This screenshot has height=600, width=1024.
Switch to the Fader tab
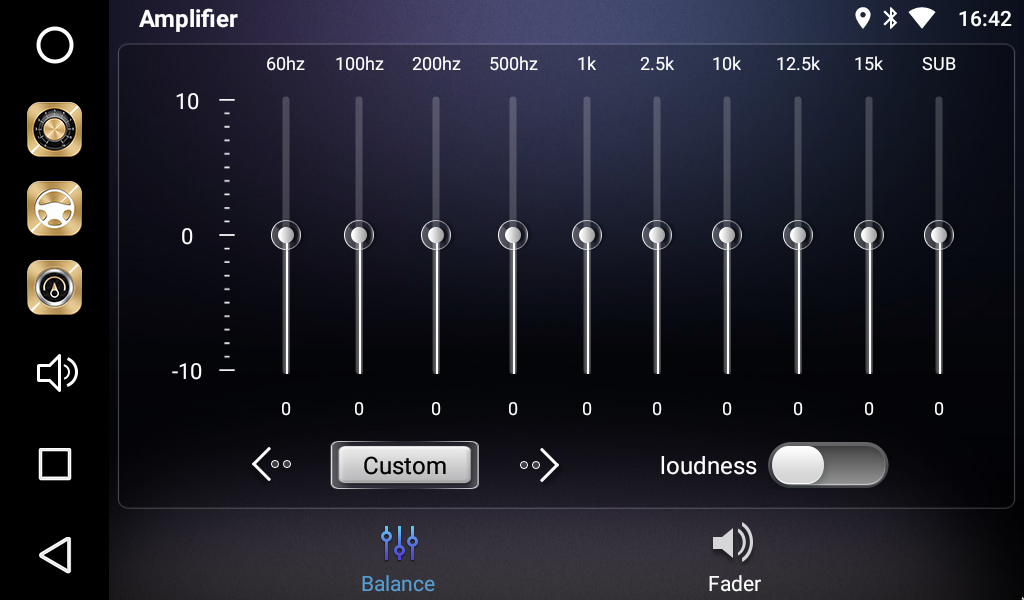click(734, 558)
